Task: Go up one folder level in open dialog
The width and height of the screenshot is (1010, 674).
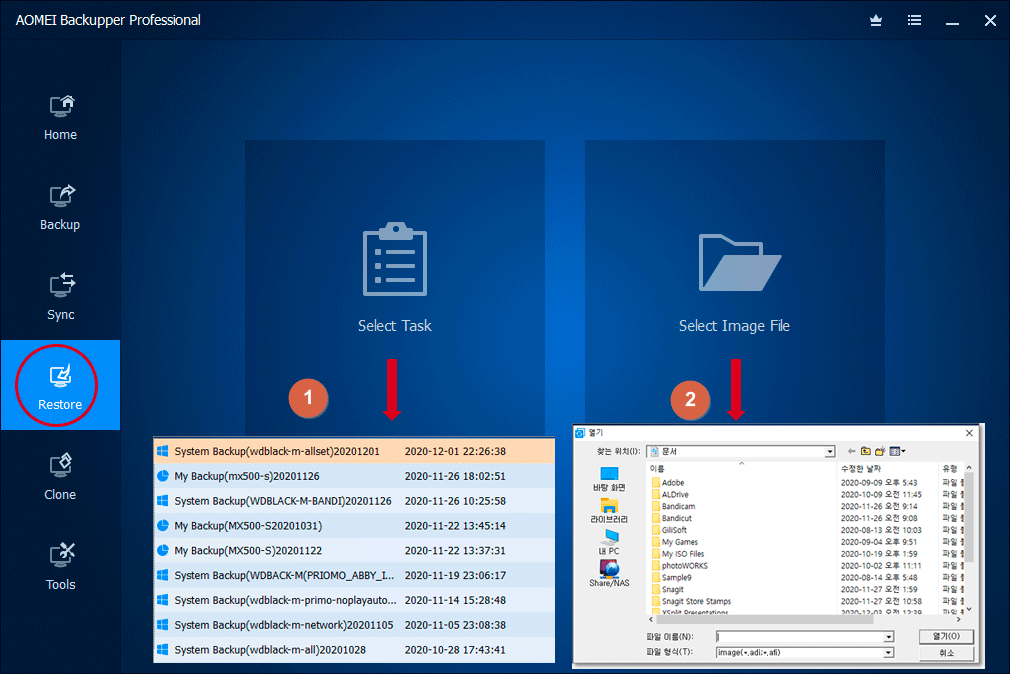Action: point(866,451)
